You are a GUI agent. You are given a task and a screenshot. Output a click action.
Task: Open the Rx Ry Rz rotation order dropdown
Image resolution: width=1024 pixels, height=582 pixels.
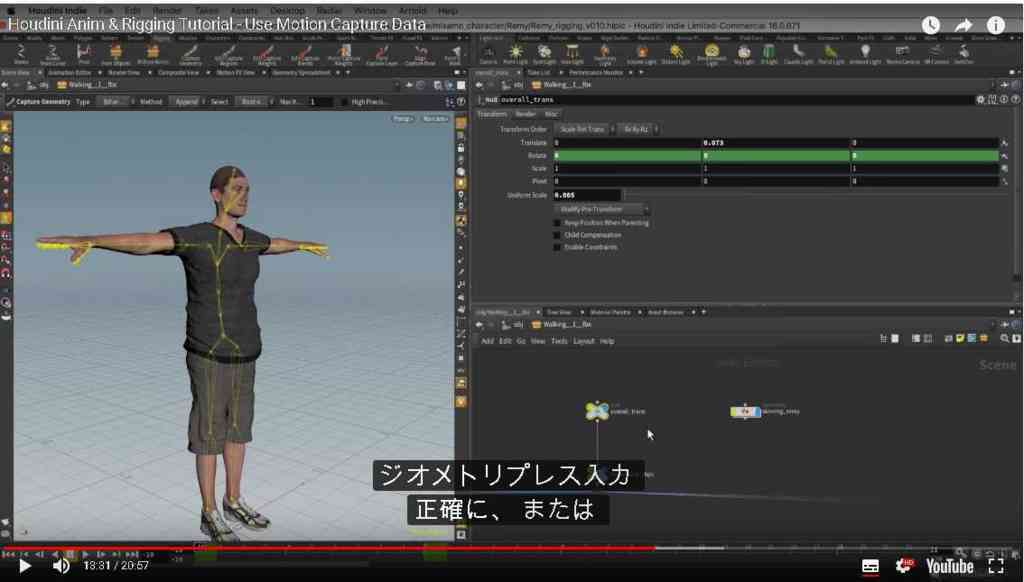[x=638, y=129]
